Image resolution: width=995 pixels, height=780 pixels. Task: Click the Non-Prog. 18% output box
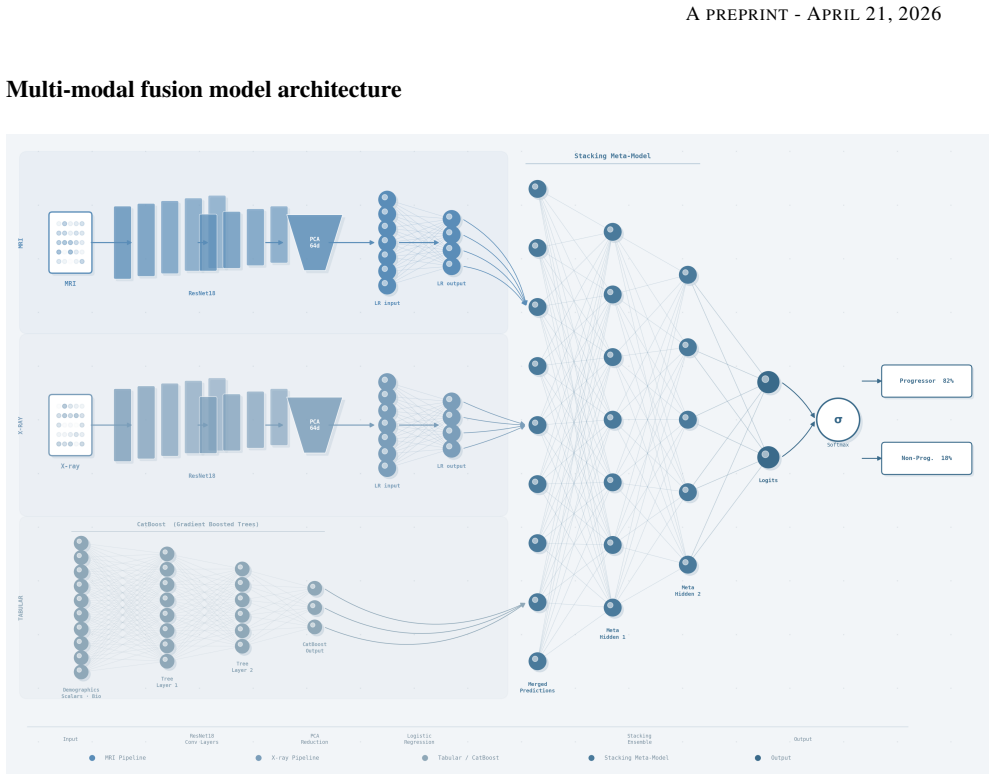[926, 458]
